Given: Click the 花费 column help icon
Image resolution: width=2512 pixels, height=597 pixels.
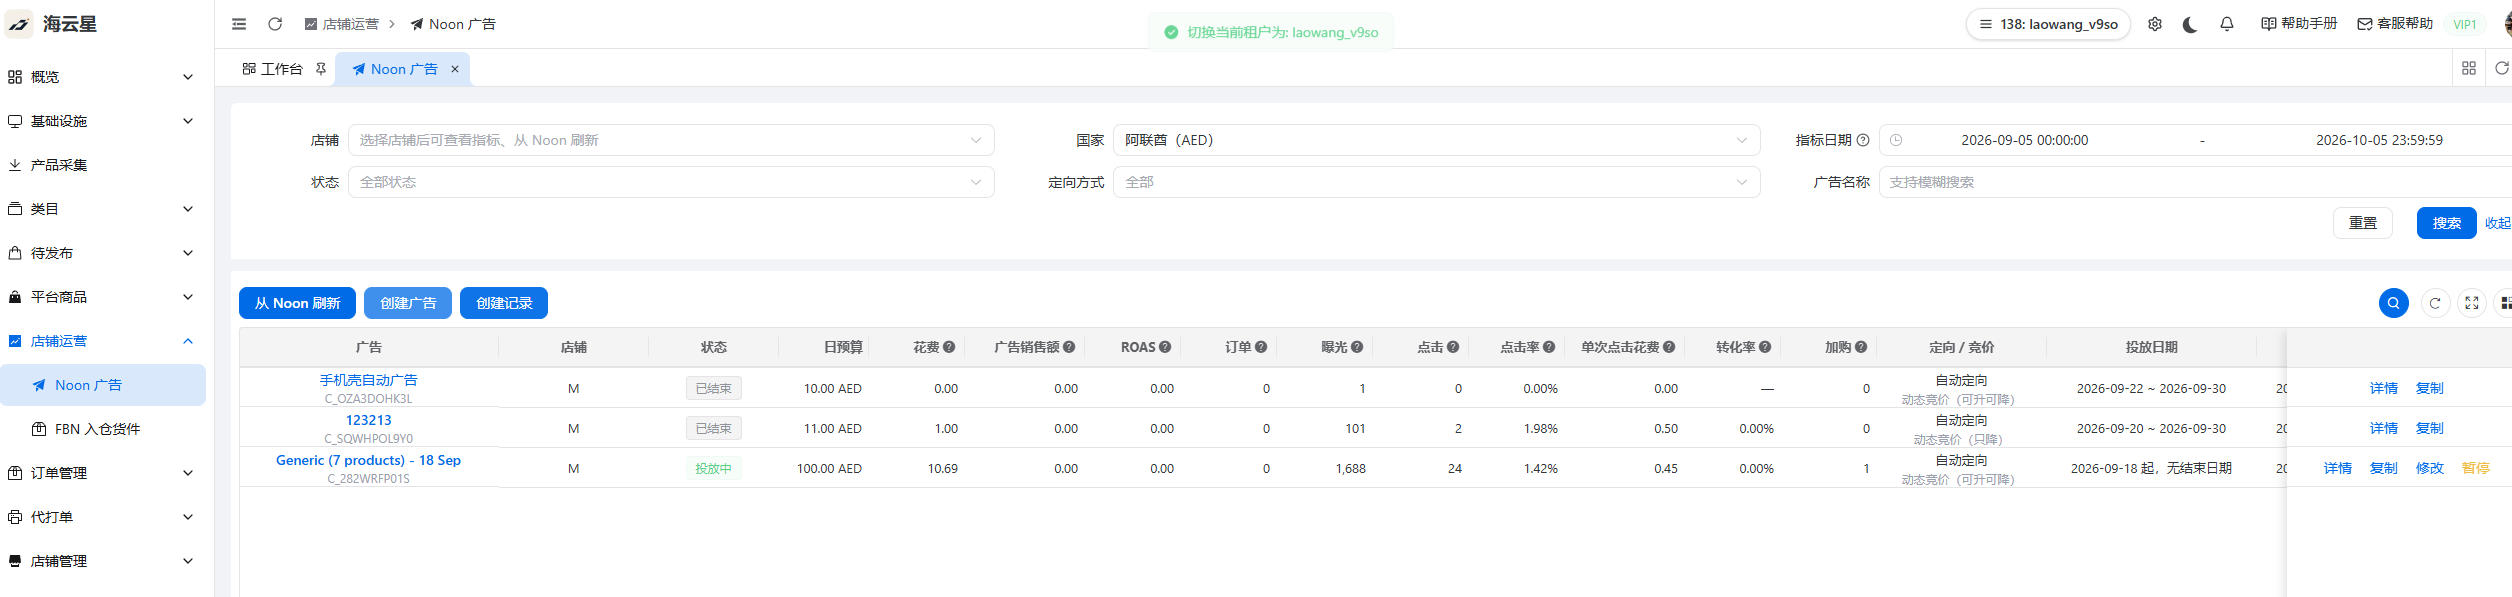Looking at the screenshot, I should coord(949,347).
